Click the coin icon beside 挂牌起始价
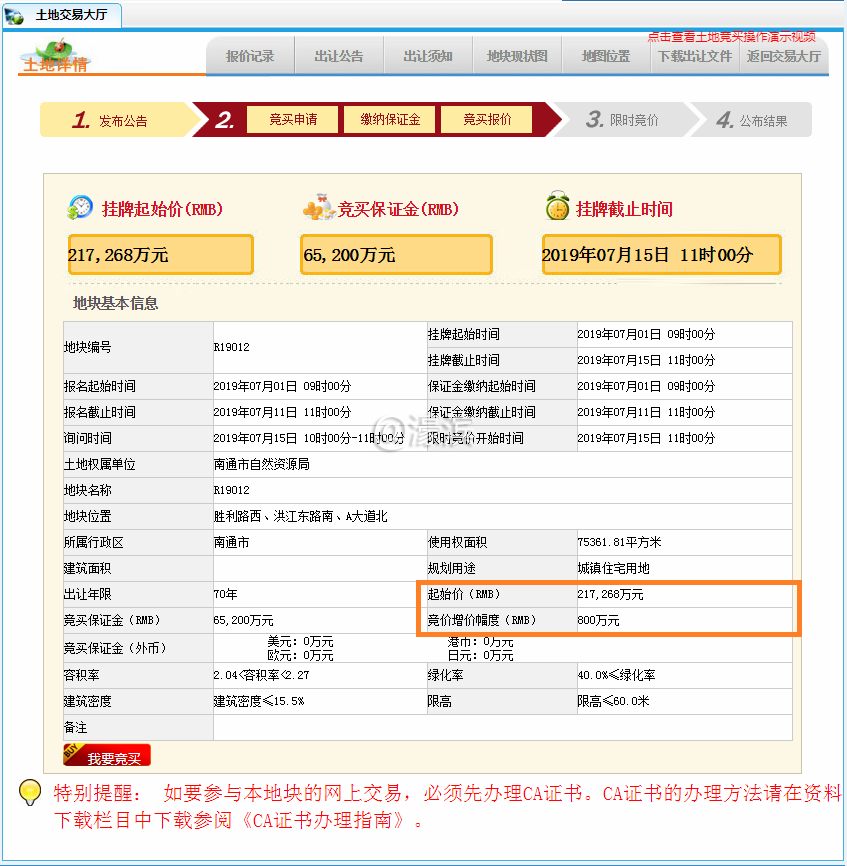 click(x=79, y=208)
